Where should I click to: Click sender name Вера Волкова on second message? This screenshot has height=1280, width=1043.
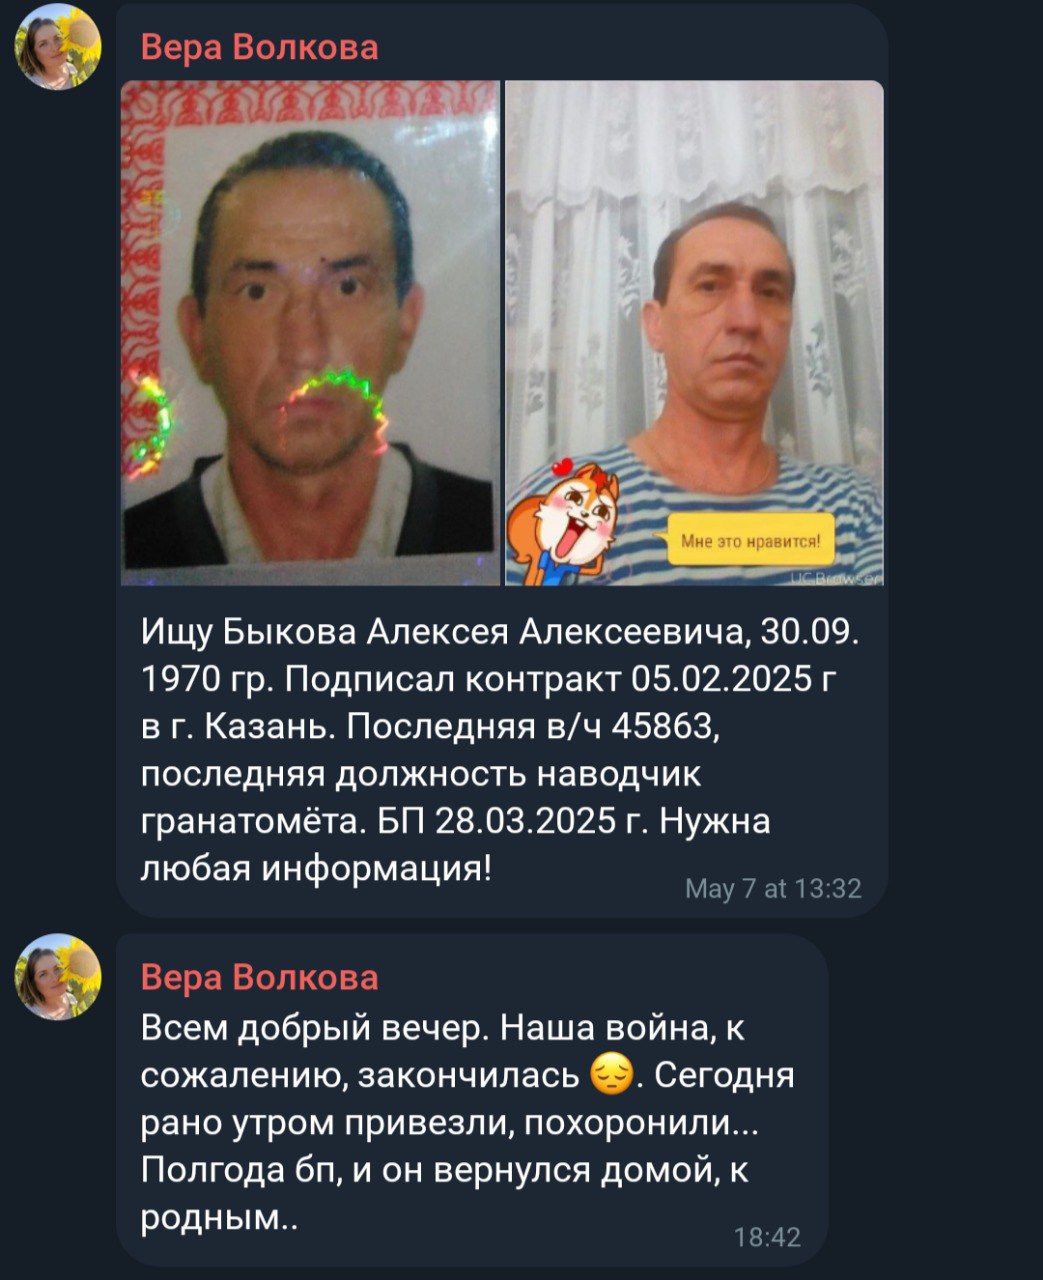(x=259, y=977)
